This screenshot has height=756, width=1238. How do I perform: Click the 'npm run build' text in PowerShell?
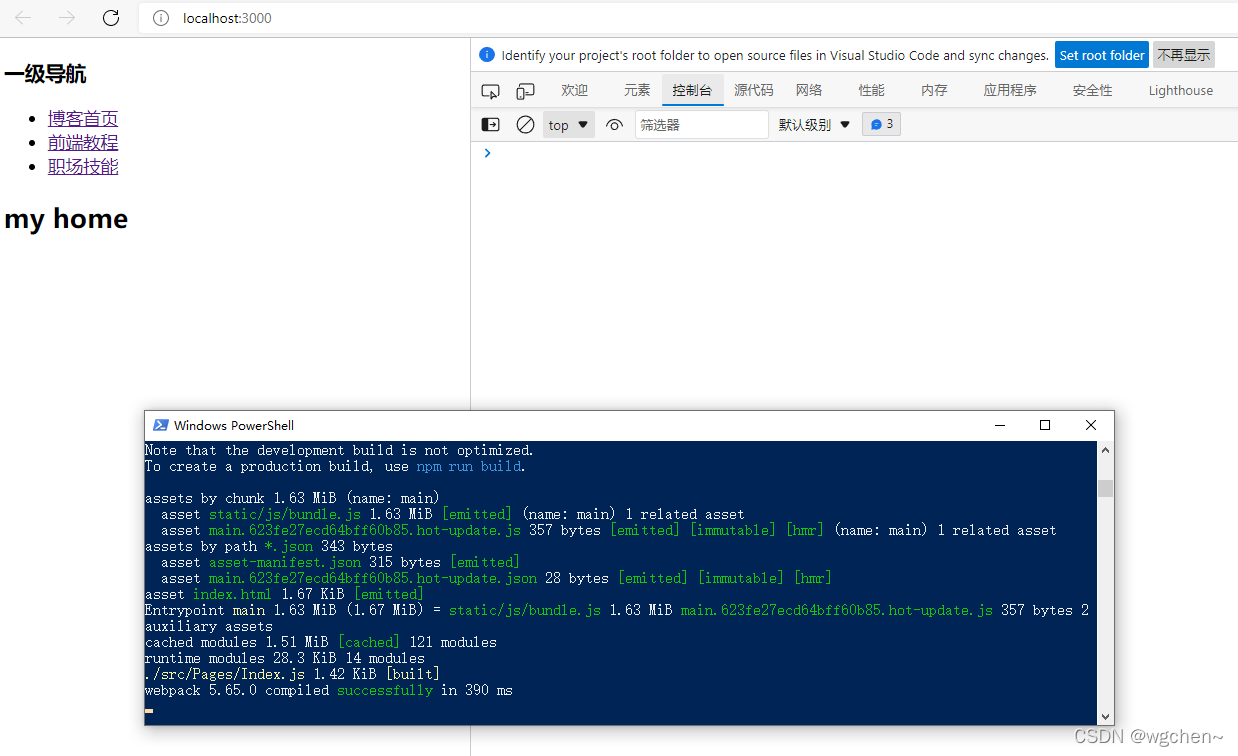469,466
